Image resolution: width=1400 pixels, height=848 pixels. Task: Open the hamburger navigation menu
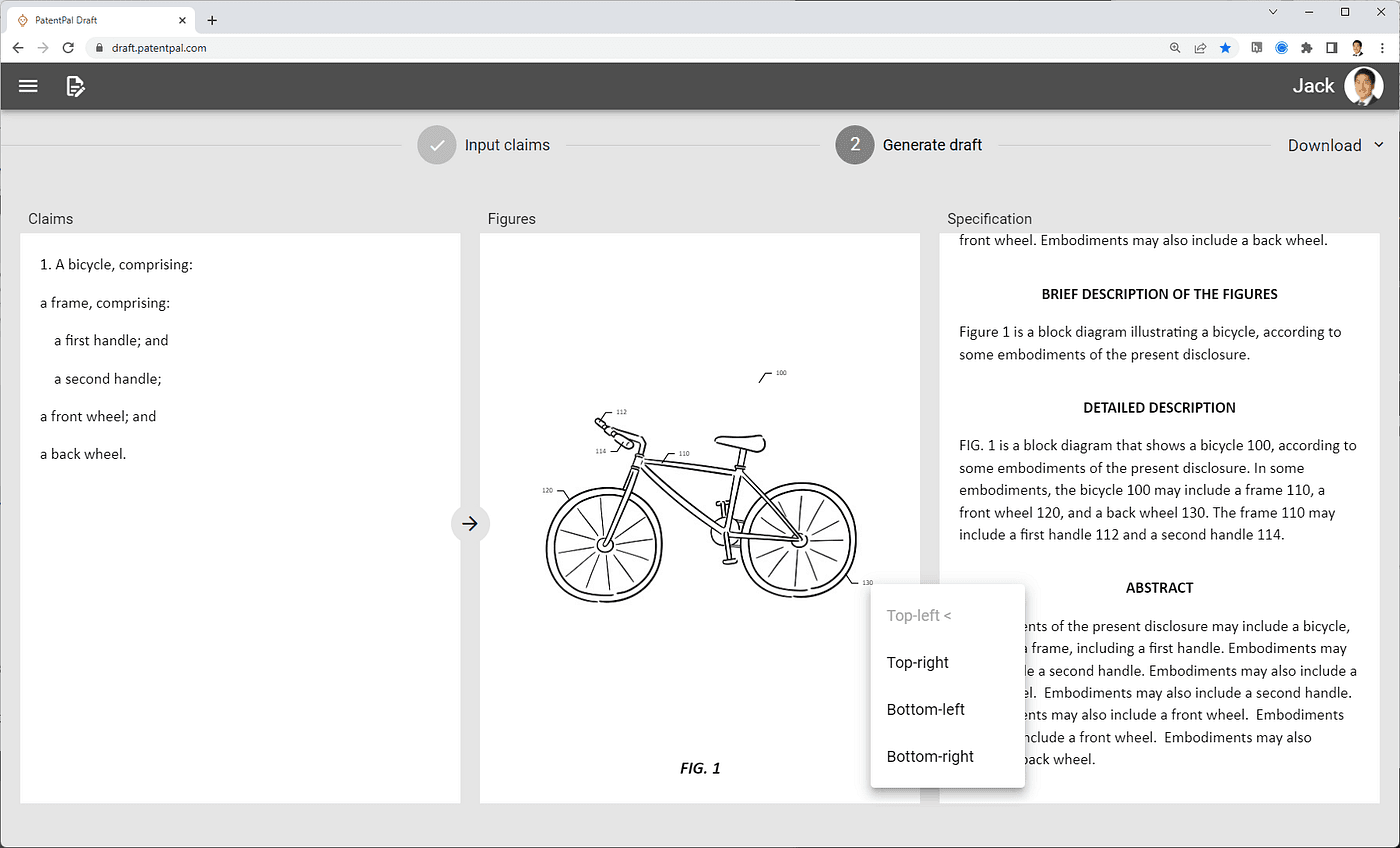coord(28,86)
